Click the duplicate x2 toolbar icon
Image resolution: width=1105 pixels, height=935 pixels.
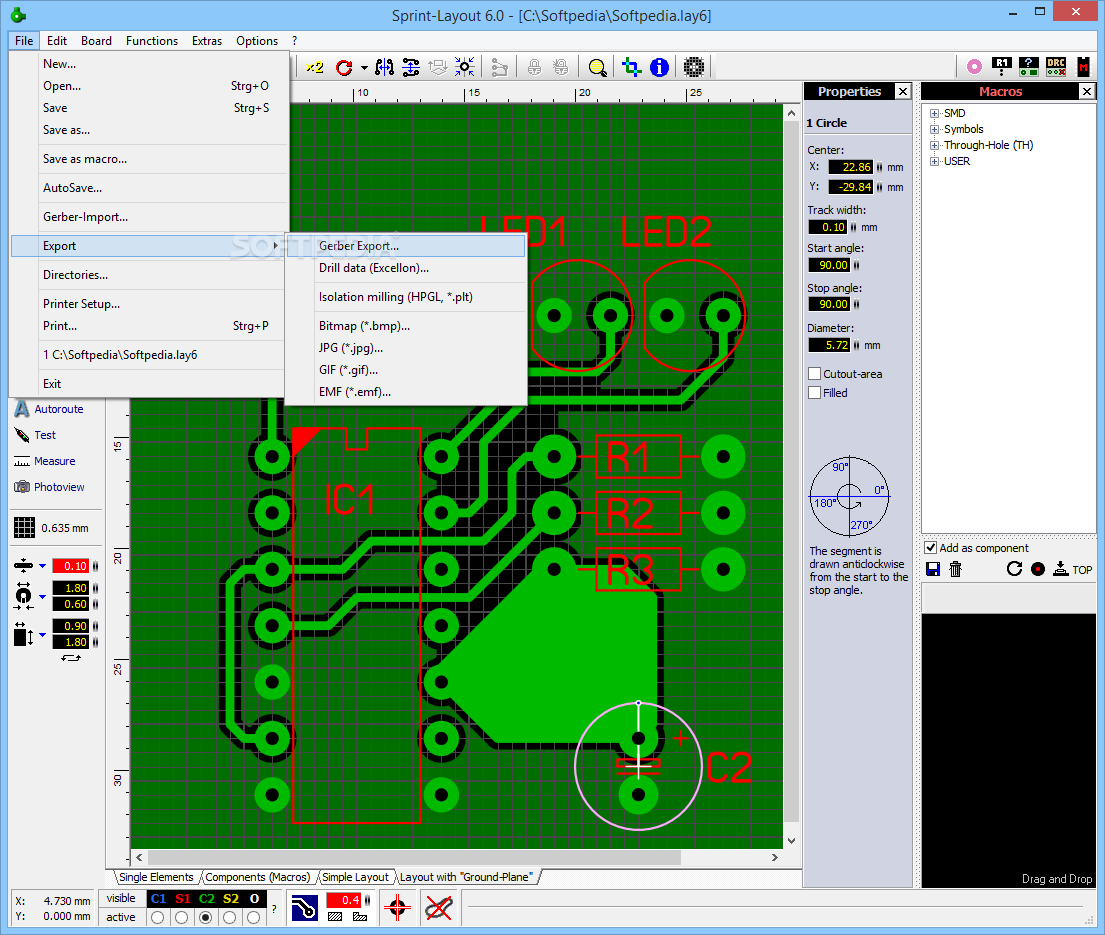(x=315, y=68)
